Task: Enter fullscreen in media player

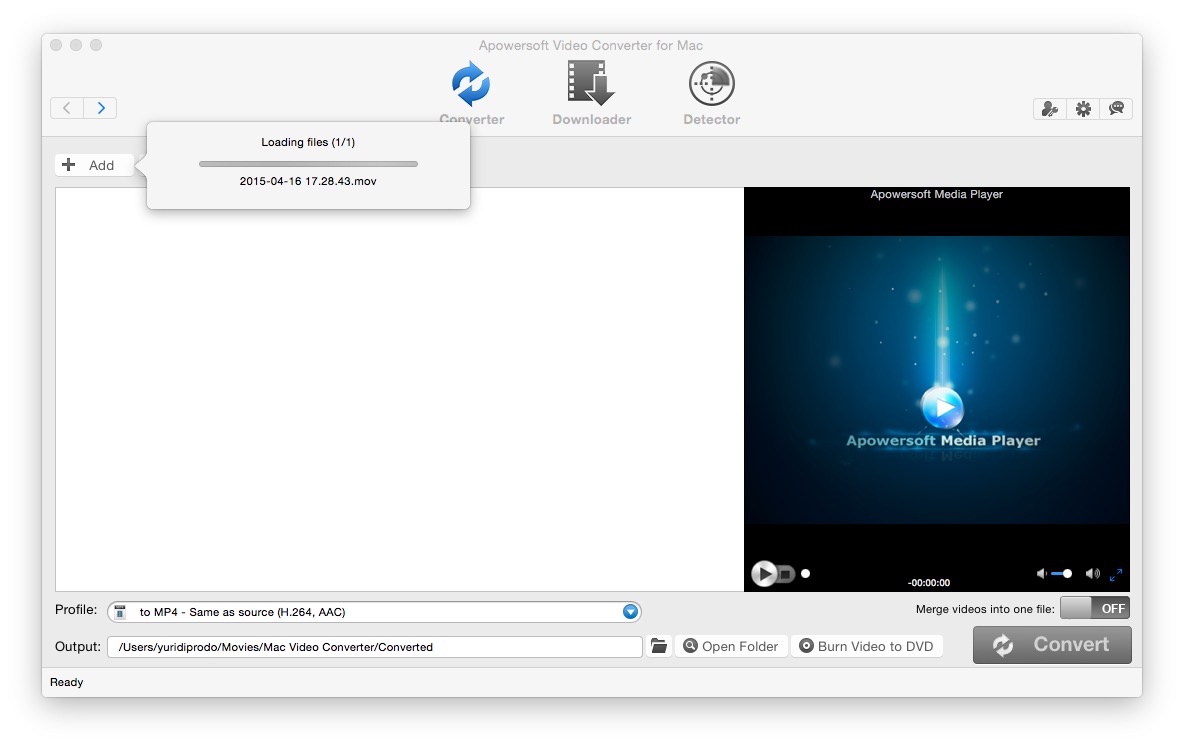Action: (x=1116, y=575)
